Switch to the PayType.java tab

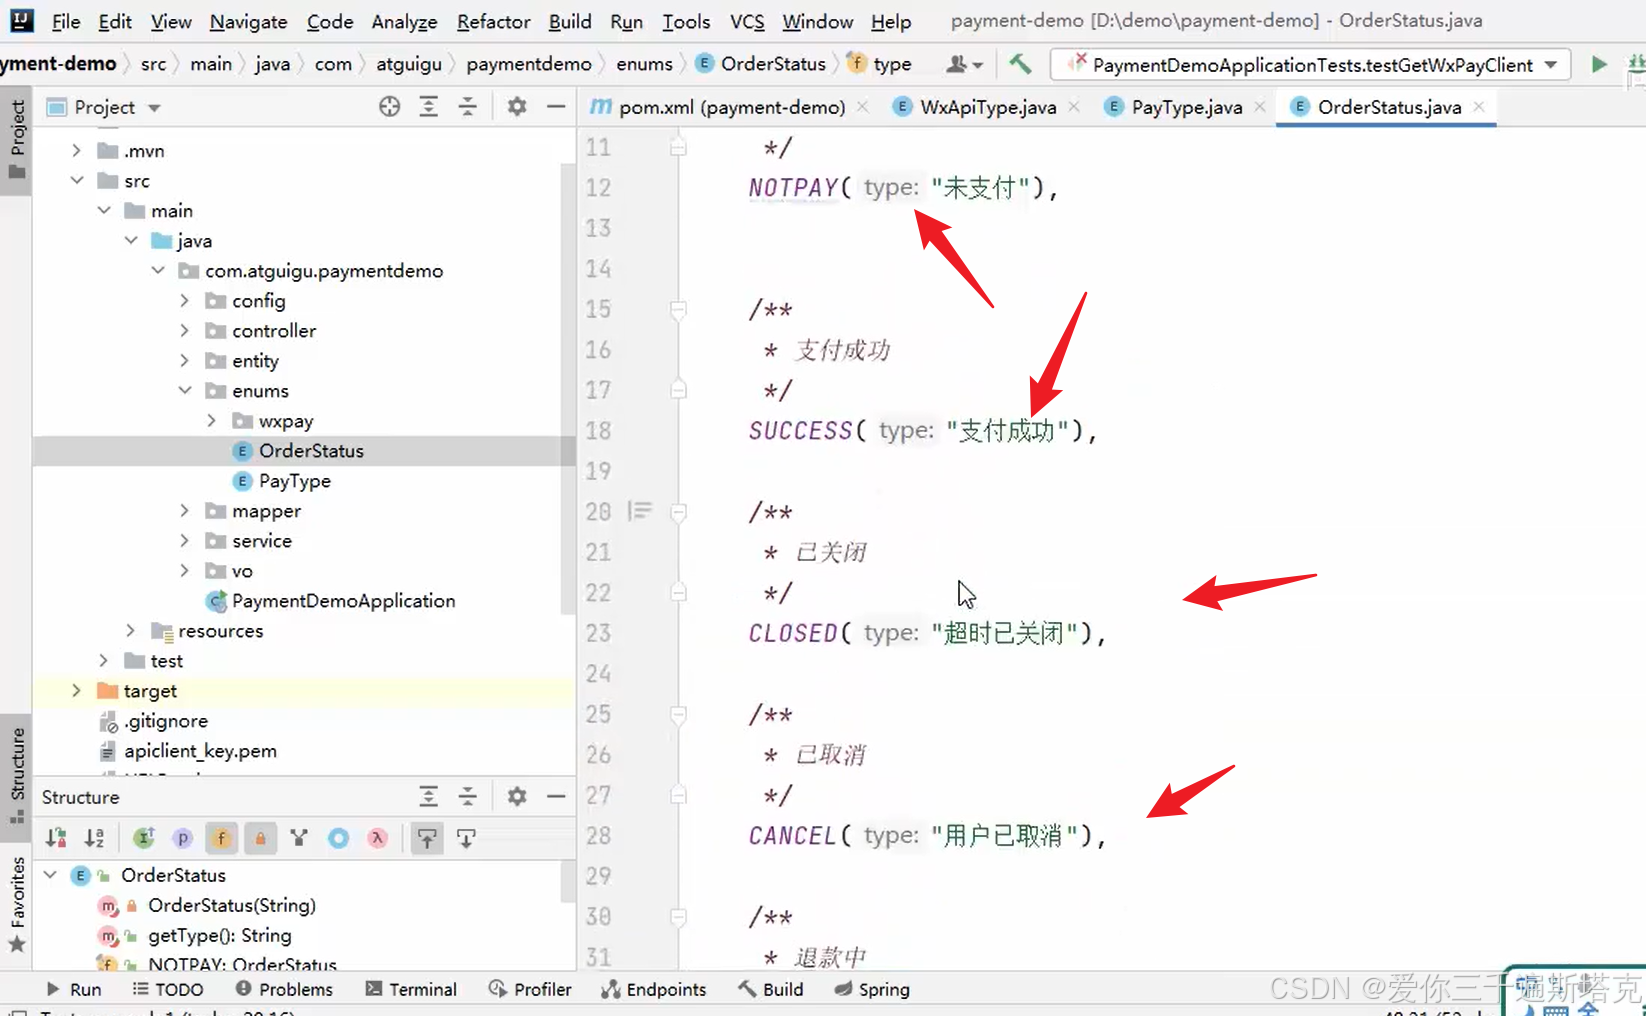(x=1186, y=107)
